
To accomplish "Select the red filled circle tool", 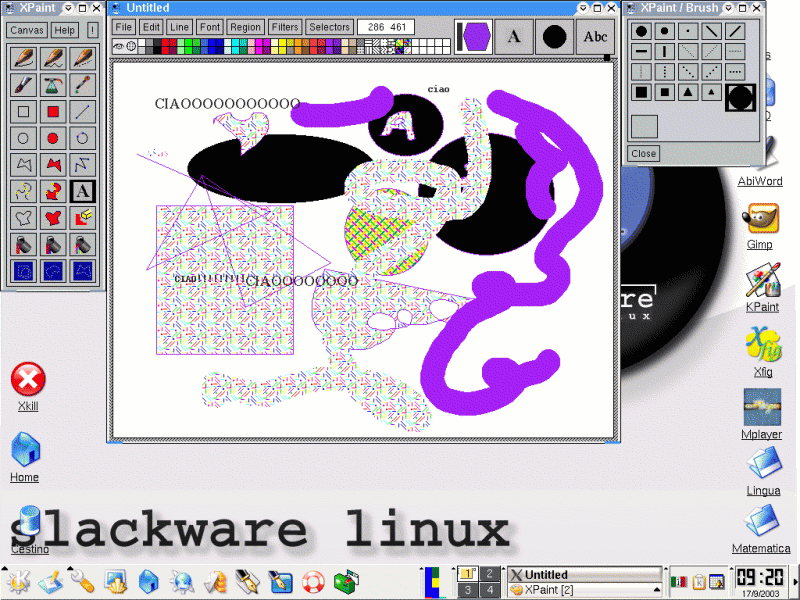I will pyautogui.click(x=53, y=138).
